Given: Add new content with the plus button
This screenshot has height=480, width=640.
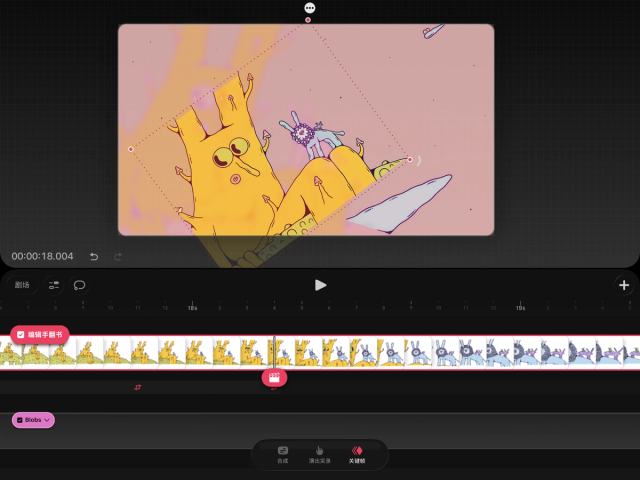Looking at the screenshot, I should point(624,285).
